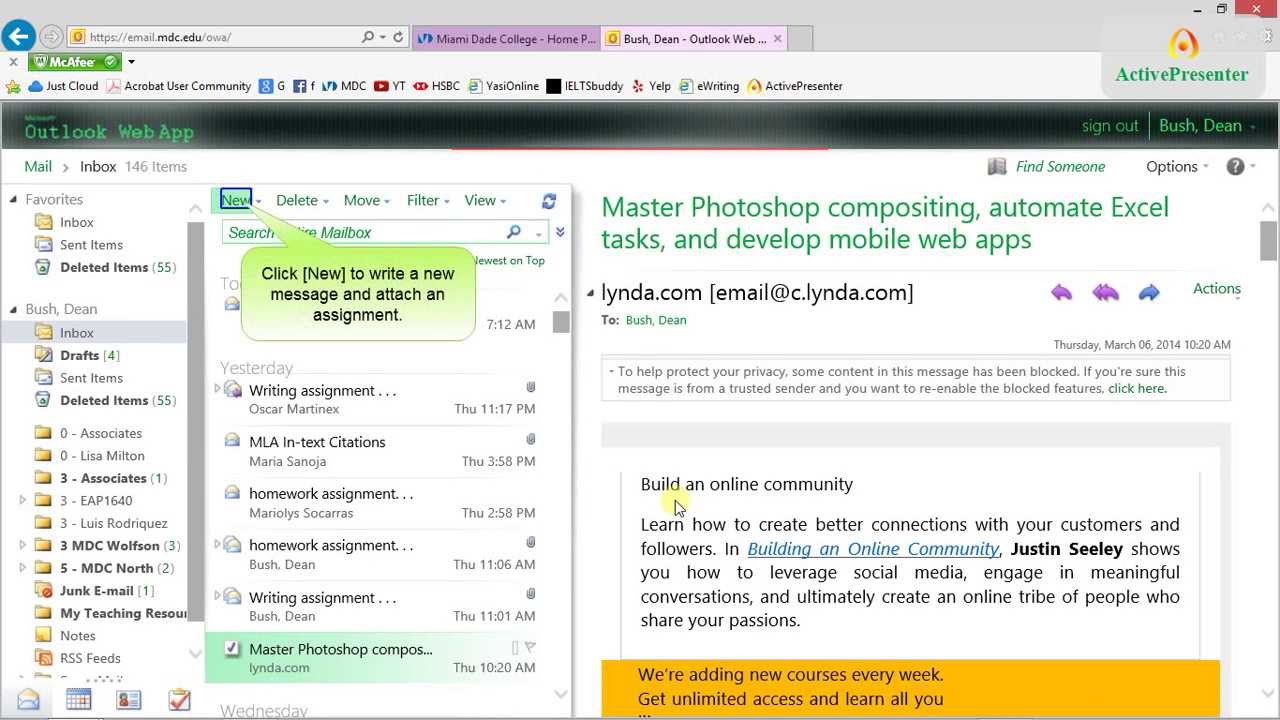Open the Just Cloud bookmark
Image resolution: width=1280 pixels, height=720 pixels.
(x=64, y=86)
